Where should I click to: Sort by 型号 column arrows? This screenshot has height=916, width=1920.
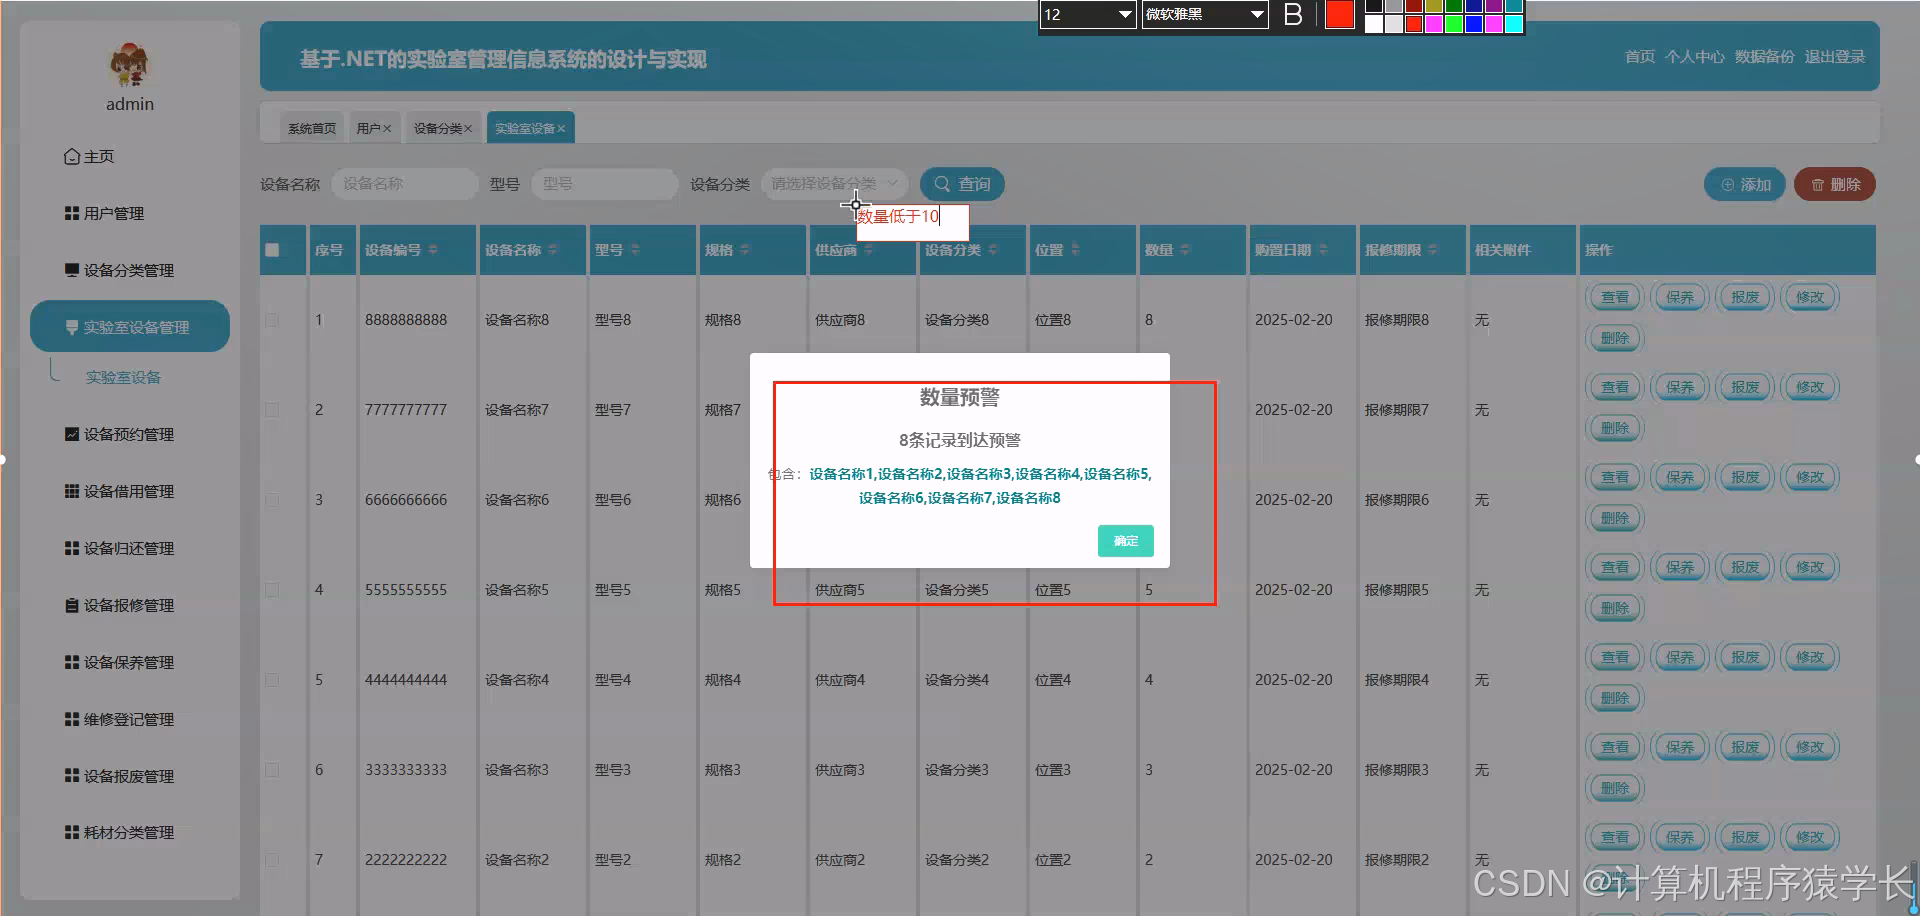pyautogui.click(x=635, y=249)
